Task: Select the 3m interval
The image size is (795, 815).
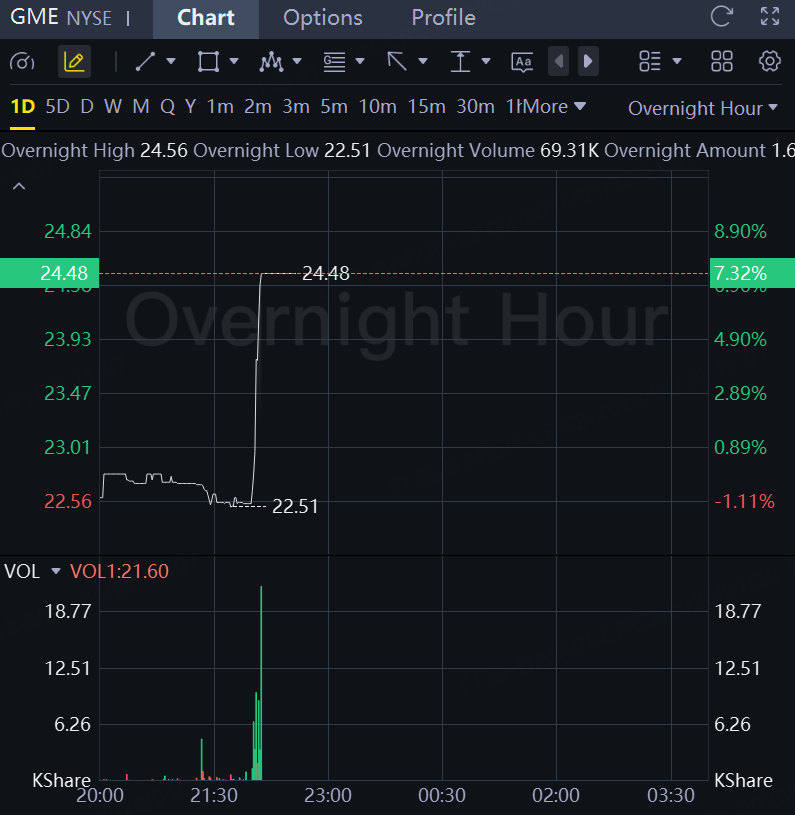Action: coord(296,107)
